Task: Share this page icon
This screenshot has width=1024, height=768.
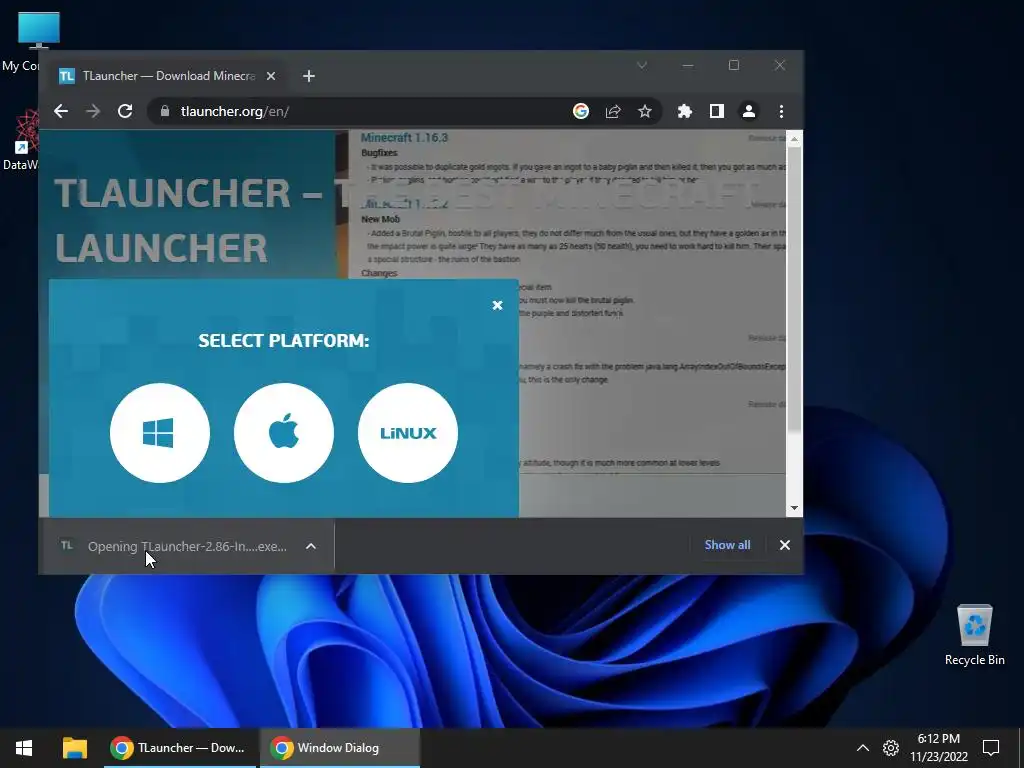Action: pos(613,111)
